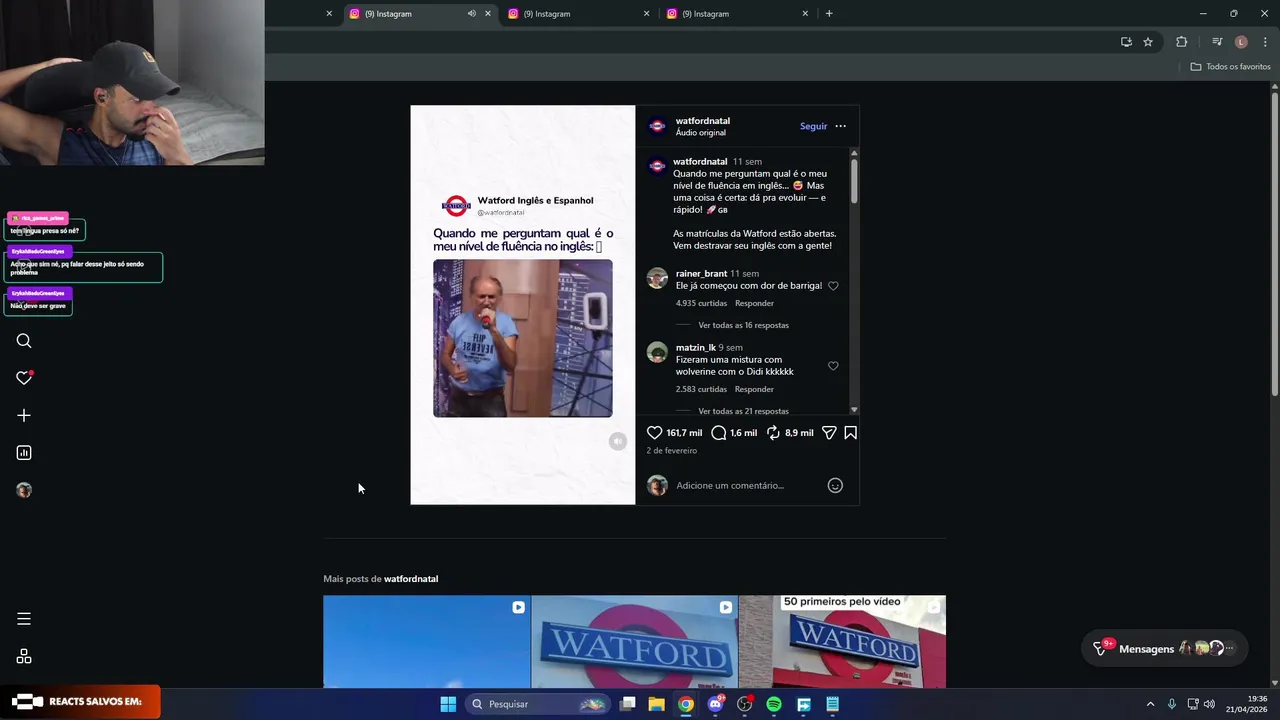1280x720 pixels.
Task: Toggle the reel's mute sound button
Action: tap(618, 441)
